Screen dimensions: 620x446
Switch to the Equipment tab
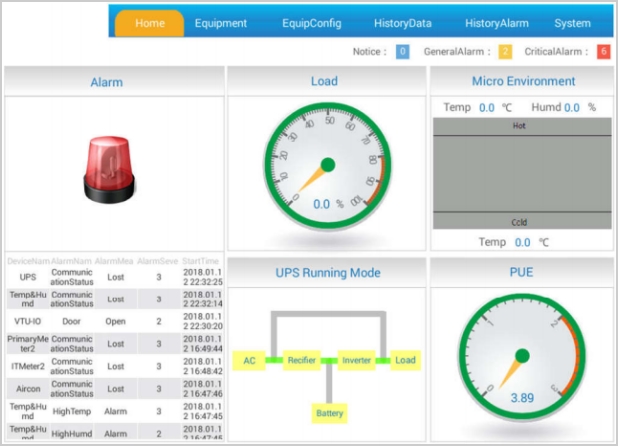[x=221, y=23]
